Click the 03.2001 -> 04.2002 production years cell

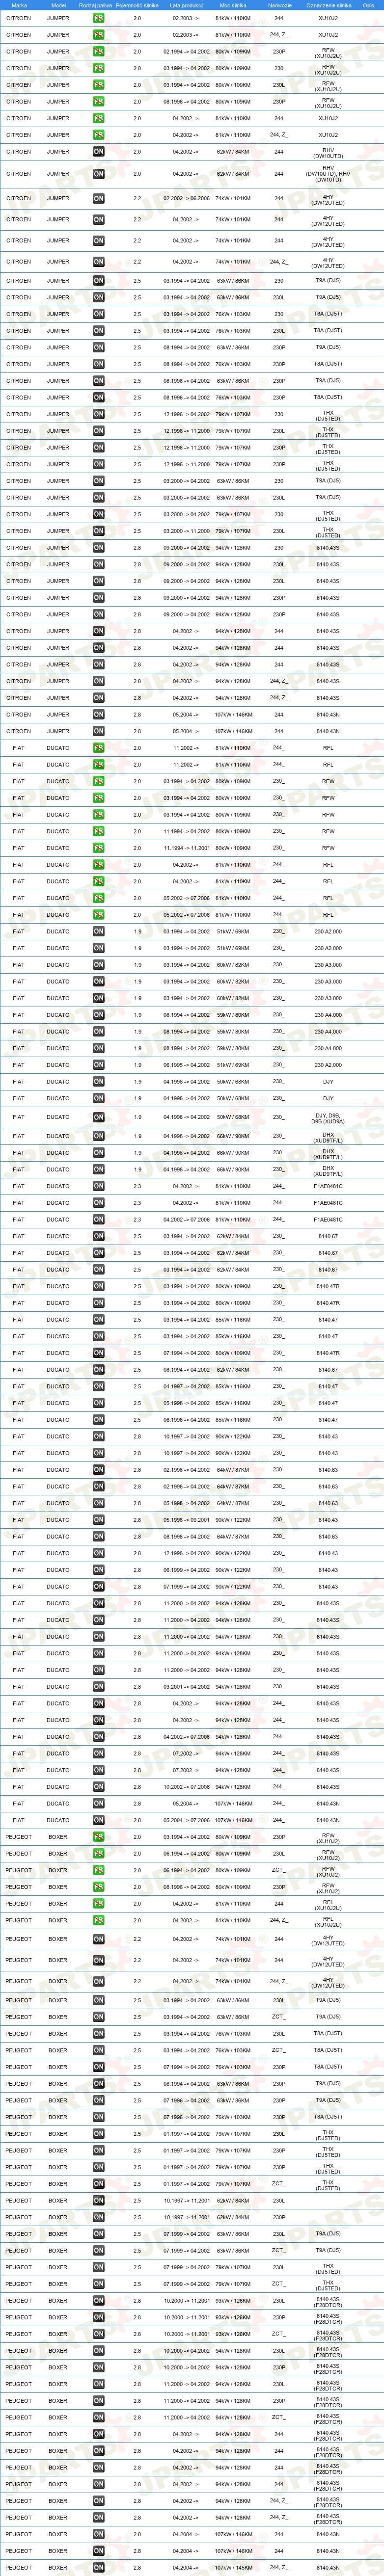point(186,1687)
